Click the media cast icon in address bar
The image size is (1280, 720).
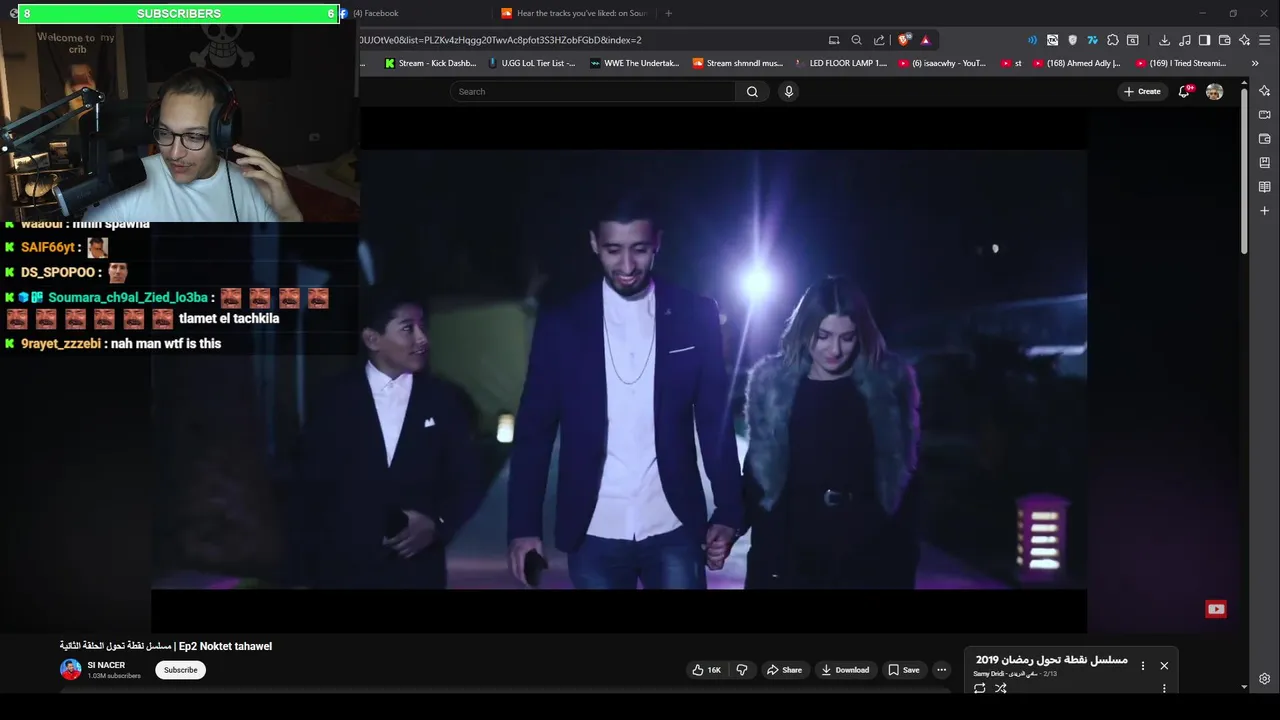[834, 40]
